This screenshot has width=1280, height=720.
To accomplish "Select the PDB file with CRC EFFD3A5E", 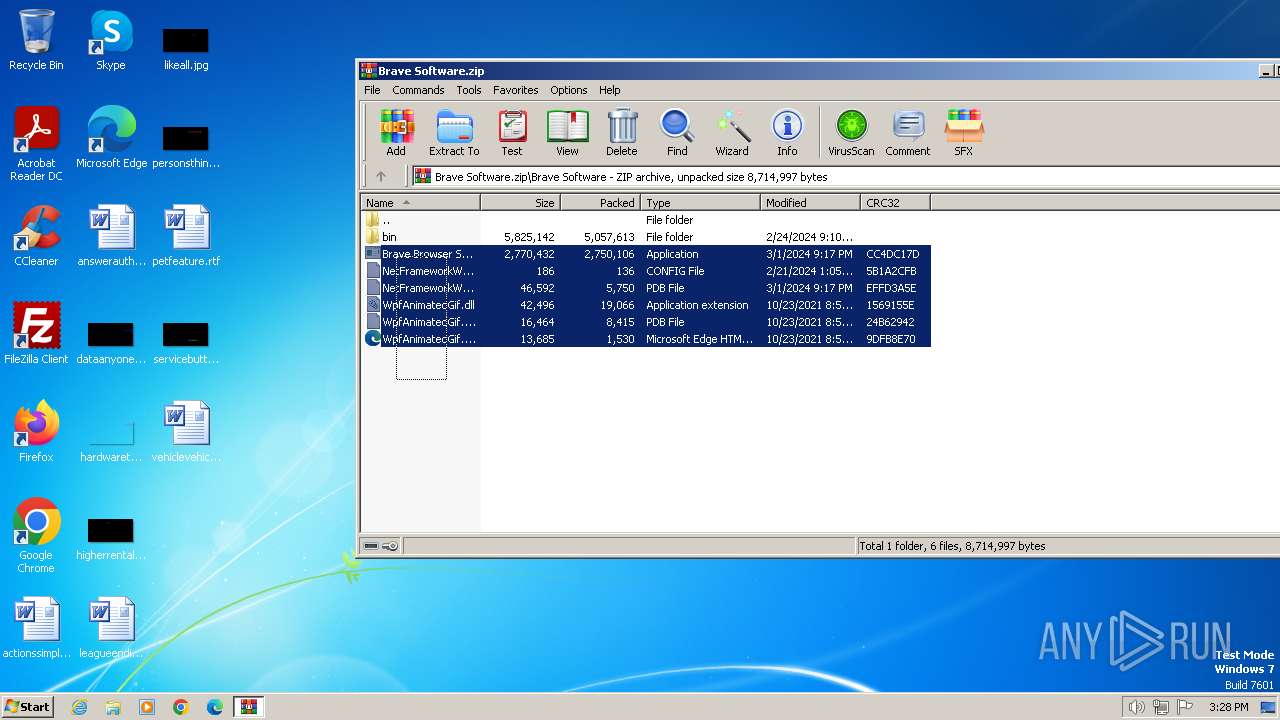I will 646,288.
